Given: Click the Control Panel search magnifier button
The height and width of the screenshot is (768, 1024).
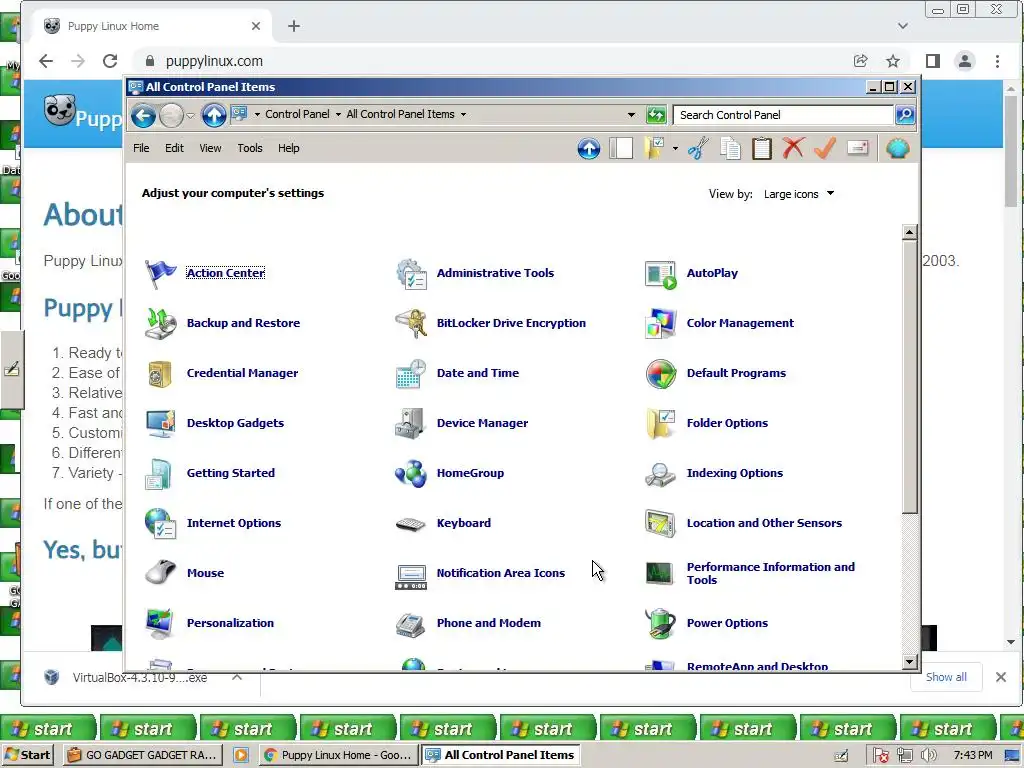Looking at the screenshot, I should [904, 115].
